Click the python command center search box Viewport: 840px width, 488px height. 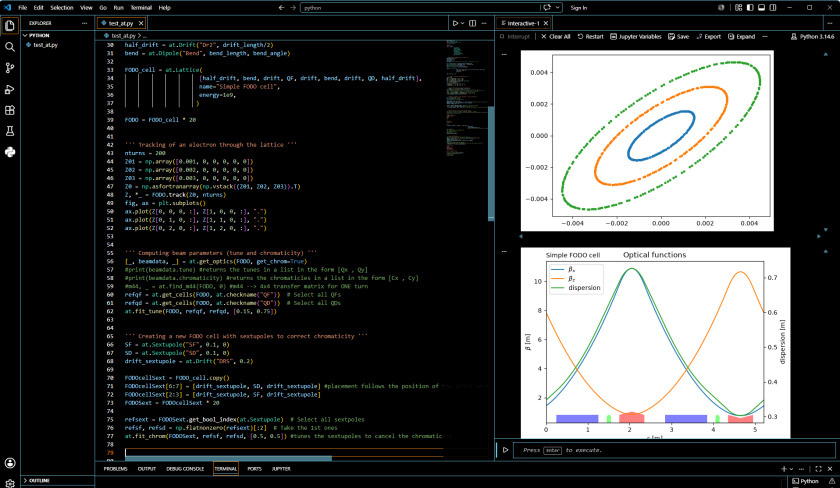pyautogui.click(x=420, y=7)
